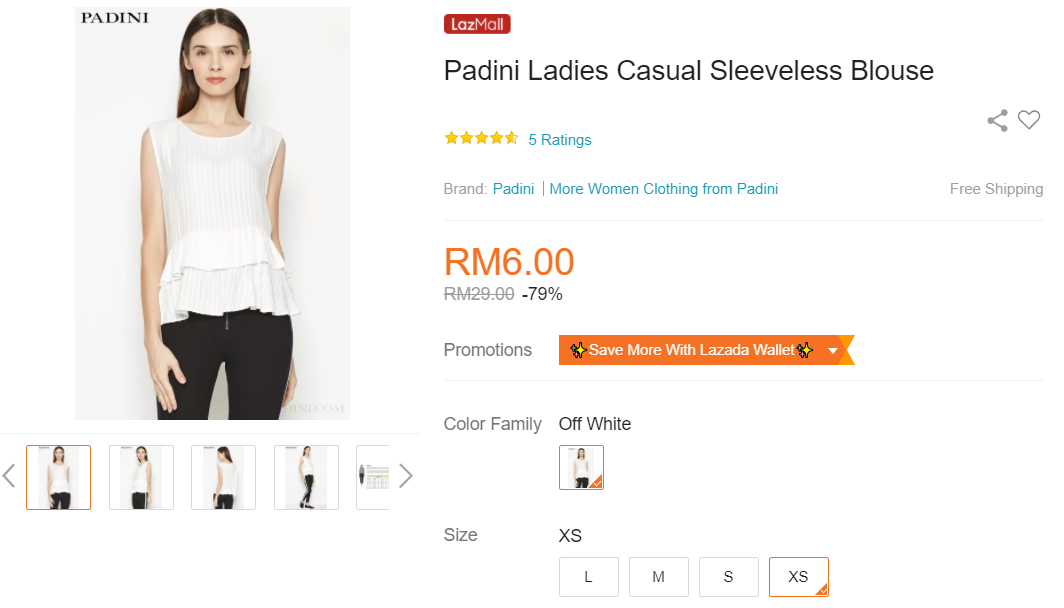Image resolution: width=1064 pixels, height=608 pixels.
Task: Open the Padini brand link
Action: 513,189
